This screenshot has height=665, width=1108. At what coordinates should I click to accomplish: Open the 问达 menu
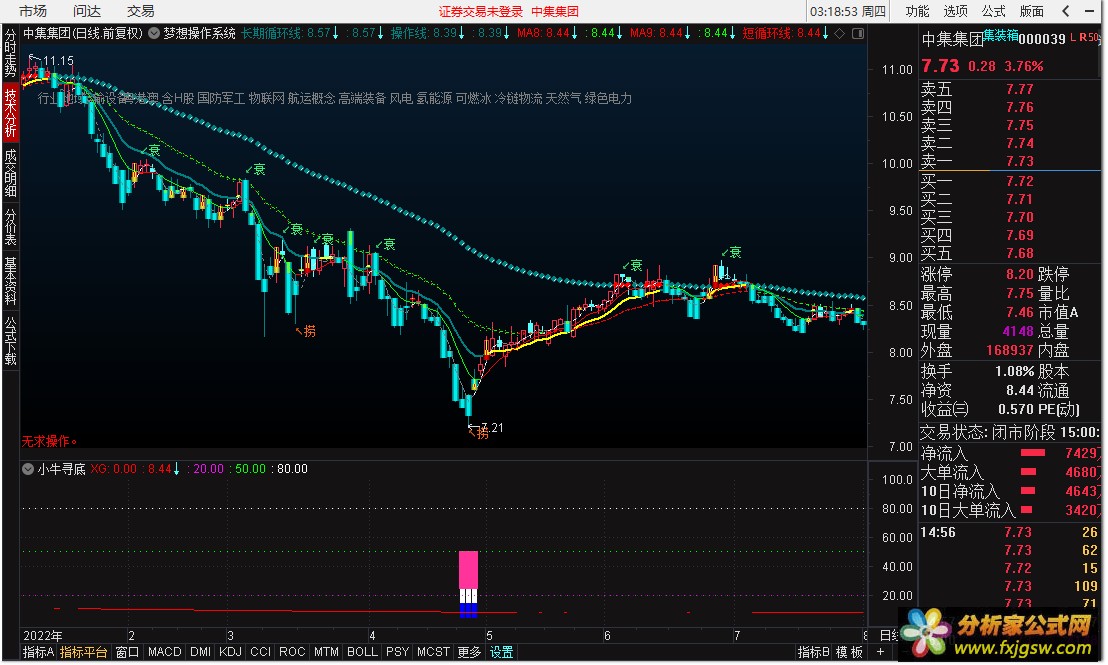[87, 11]
